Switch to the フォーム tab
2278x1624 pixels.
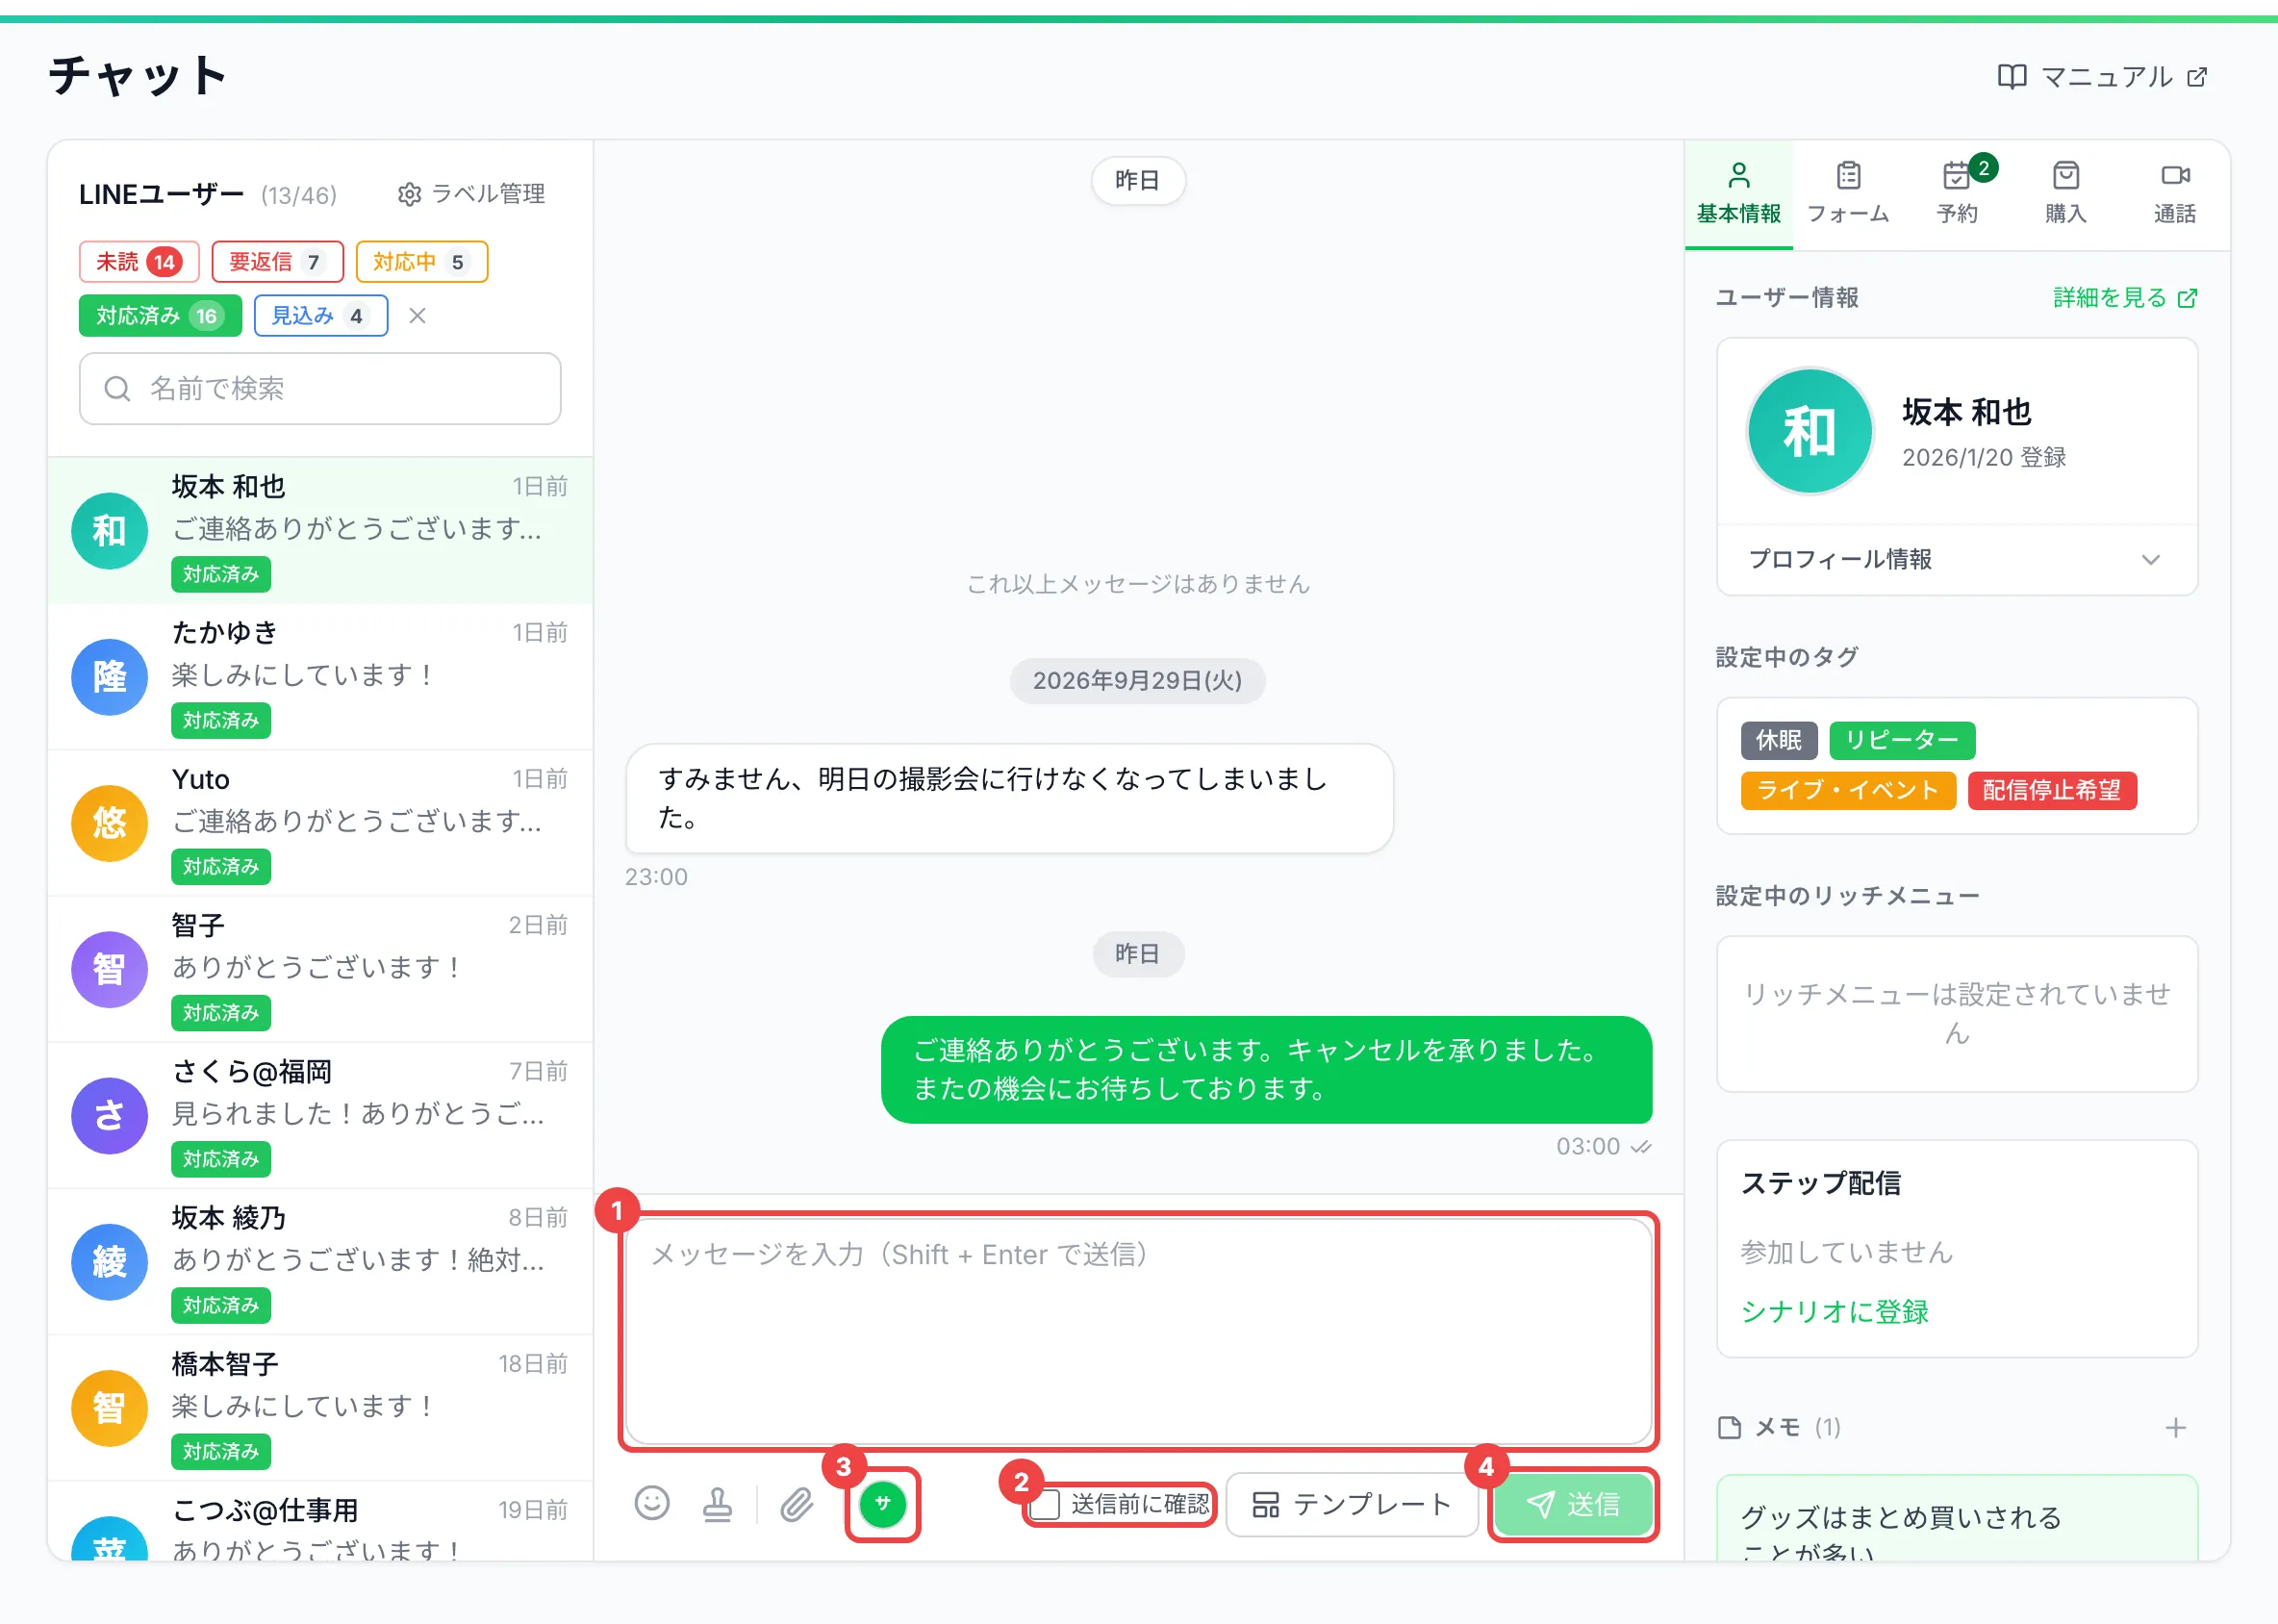coord(1847,194)
